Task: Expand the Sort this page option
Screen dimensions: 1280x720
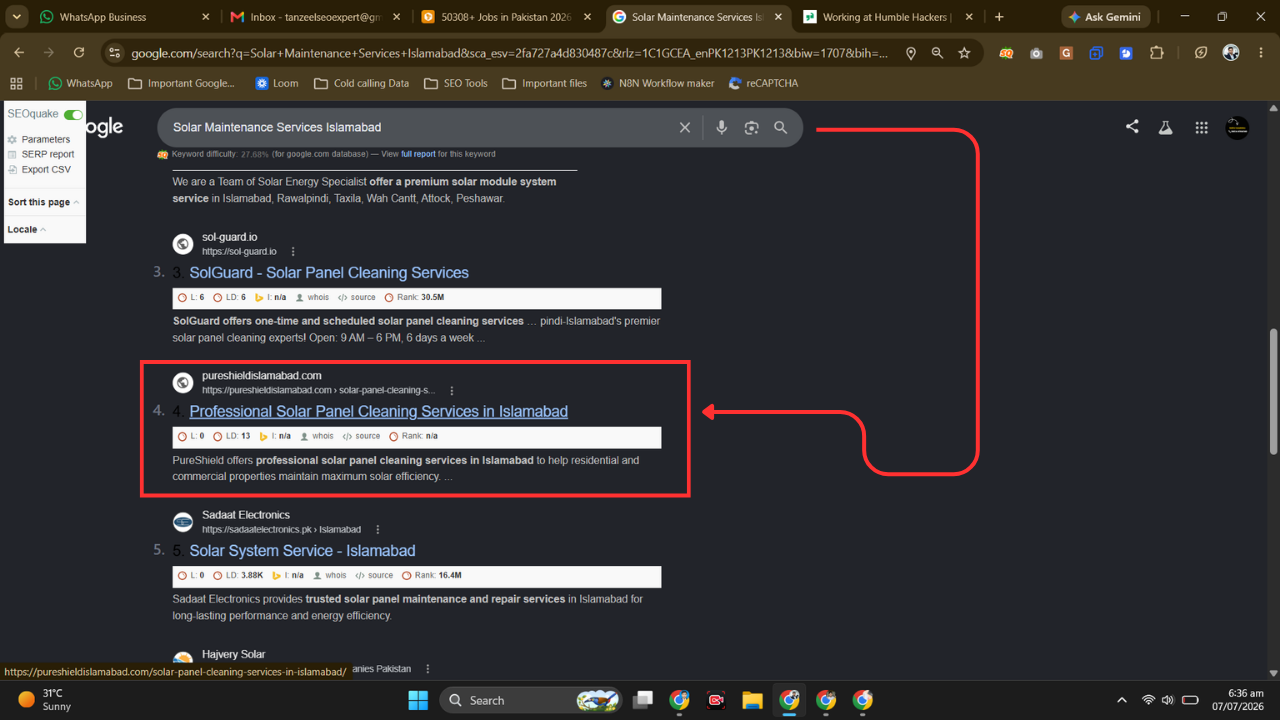Action: pyautogui.click(x=43, y=202)
